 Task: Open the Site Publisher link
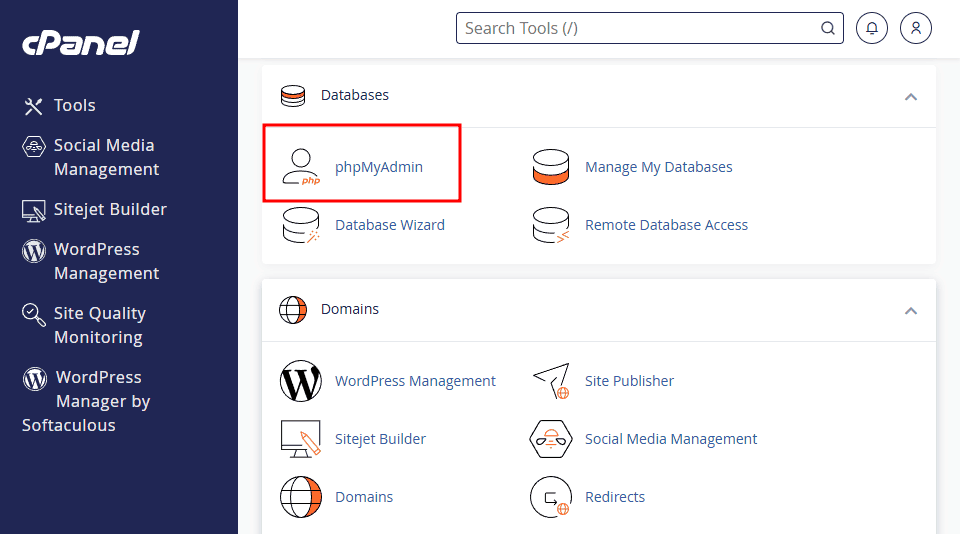pyautogui.click(x=629, y=381)
